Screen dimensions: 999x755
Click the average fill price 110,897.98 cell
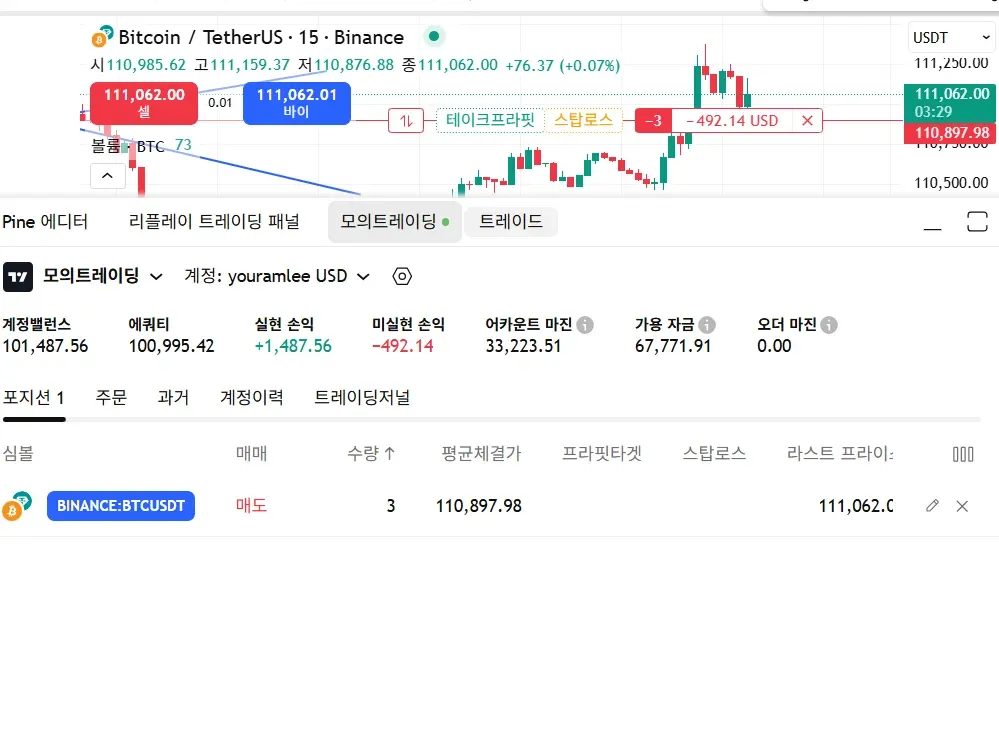[478, 506]
